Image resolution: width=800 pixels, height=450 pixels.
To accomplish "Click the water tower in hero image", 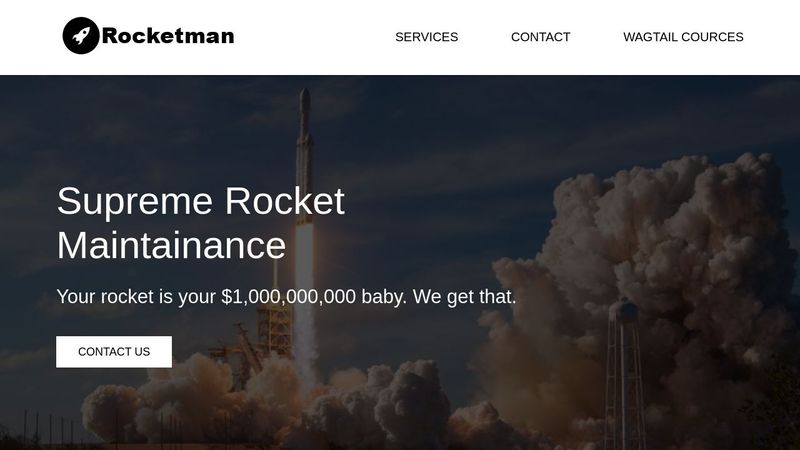I will (x=623, y=372).
